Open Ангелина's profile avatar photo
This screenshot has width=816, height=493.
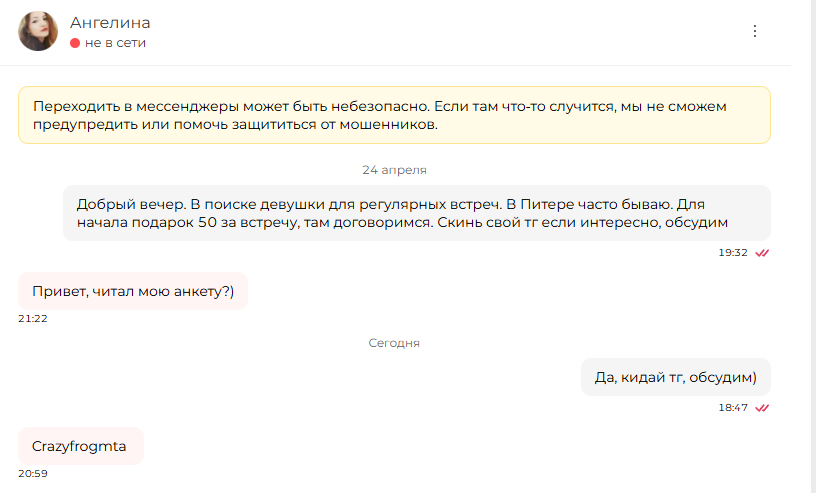click(x=38, y=31)
